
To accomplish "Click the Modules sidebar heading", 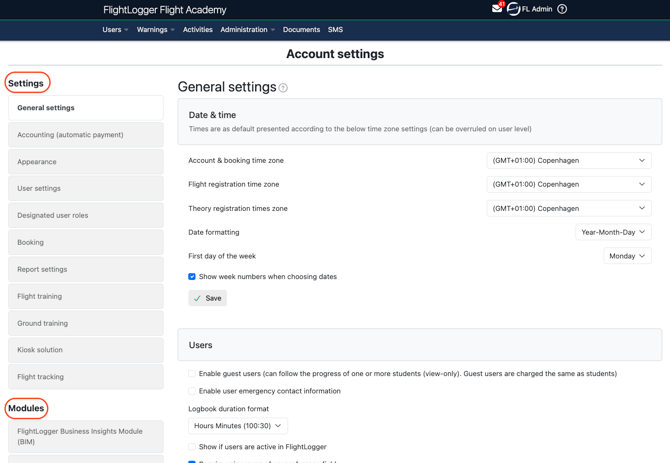I will 26,408.
